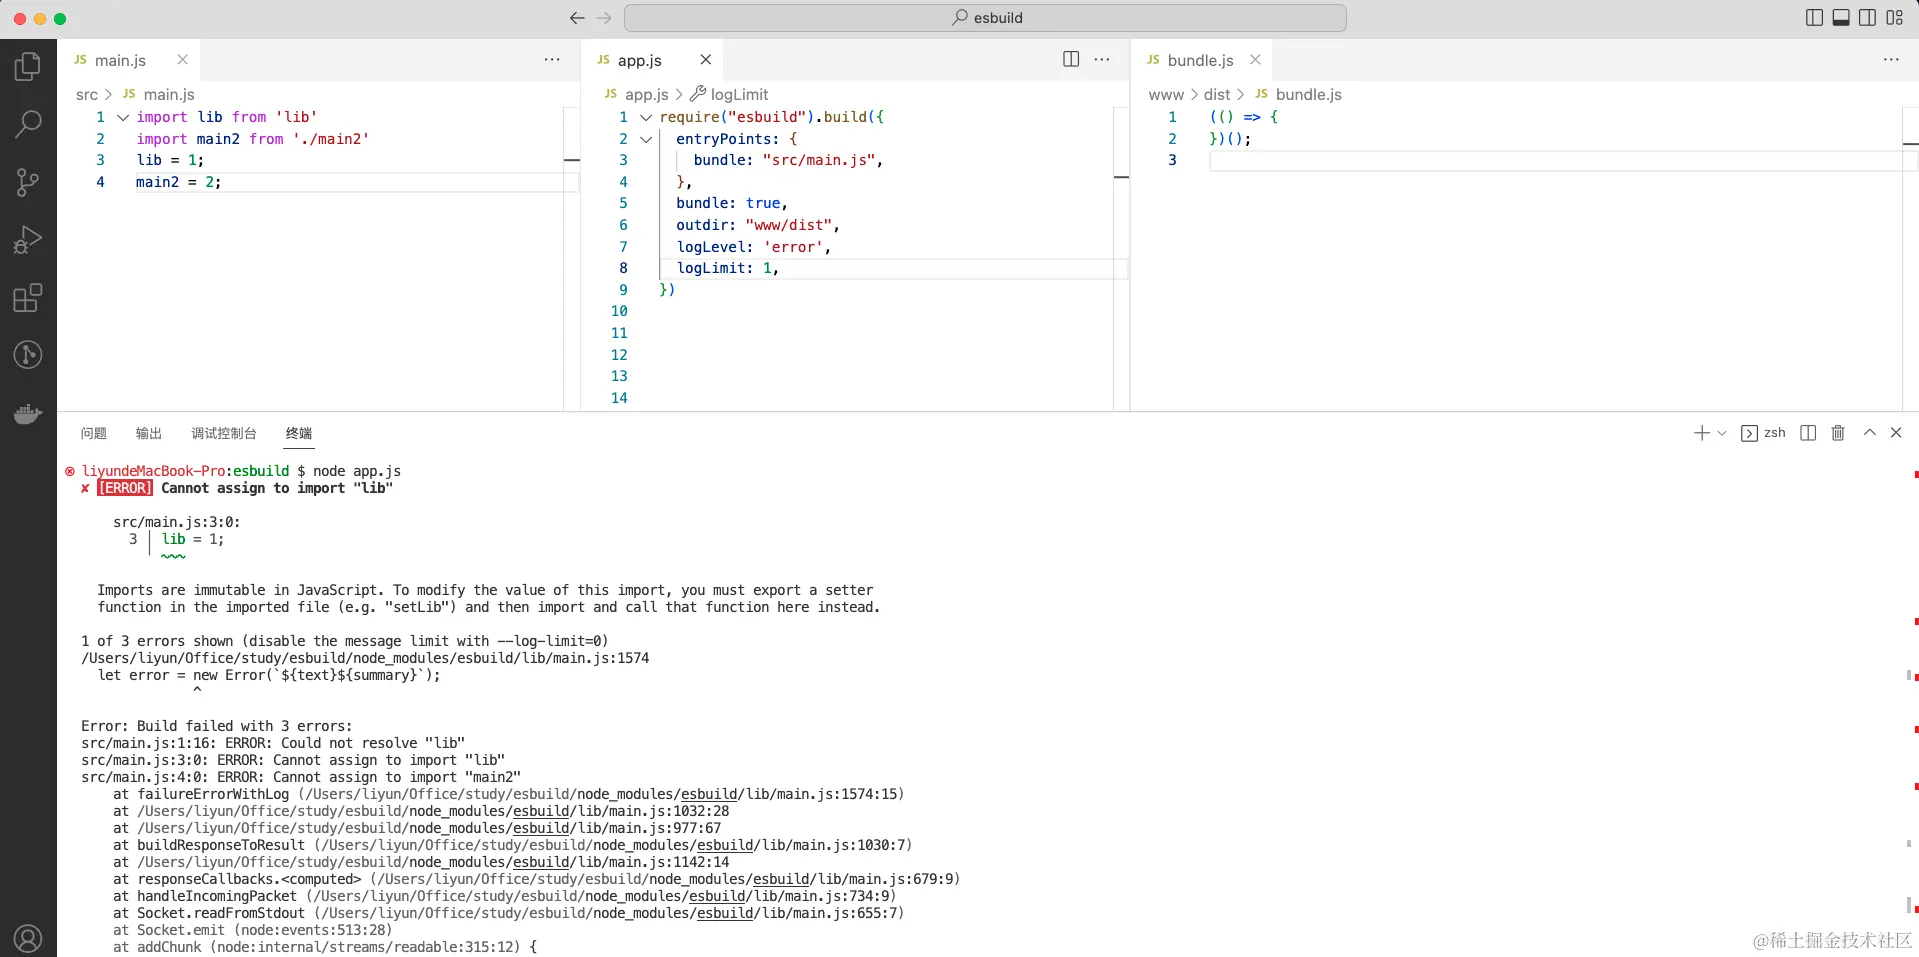Click line number 3 in bundle.js gutter
Image resolution: width=1919 pixels, height=957 pixels.
(1172, 160)
